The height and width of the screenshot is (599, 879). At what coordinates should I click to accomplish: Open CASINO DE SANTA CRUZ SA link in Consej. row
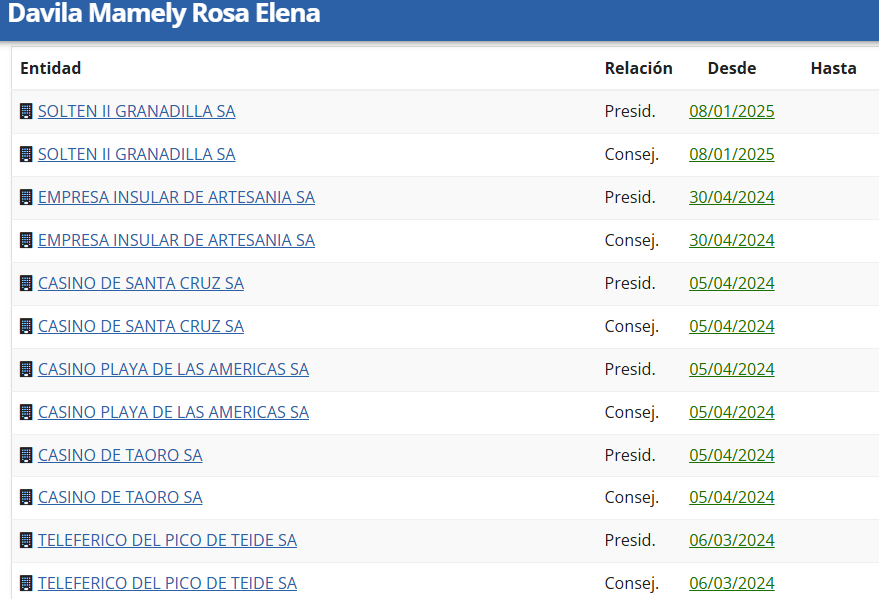coord(141,326)
